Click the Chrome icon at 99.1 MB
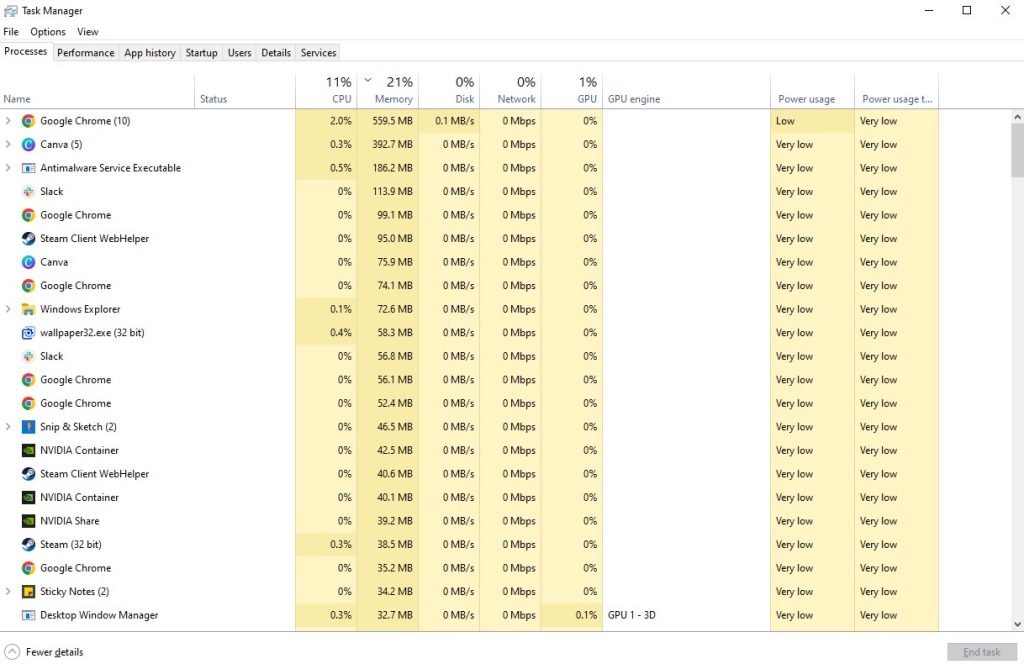This screenshot has width=1024, height=669. coord(28,215)
